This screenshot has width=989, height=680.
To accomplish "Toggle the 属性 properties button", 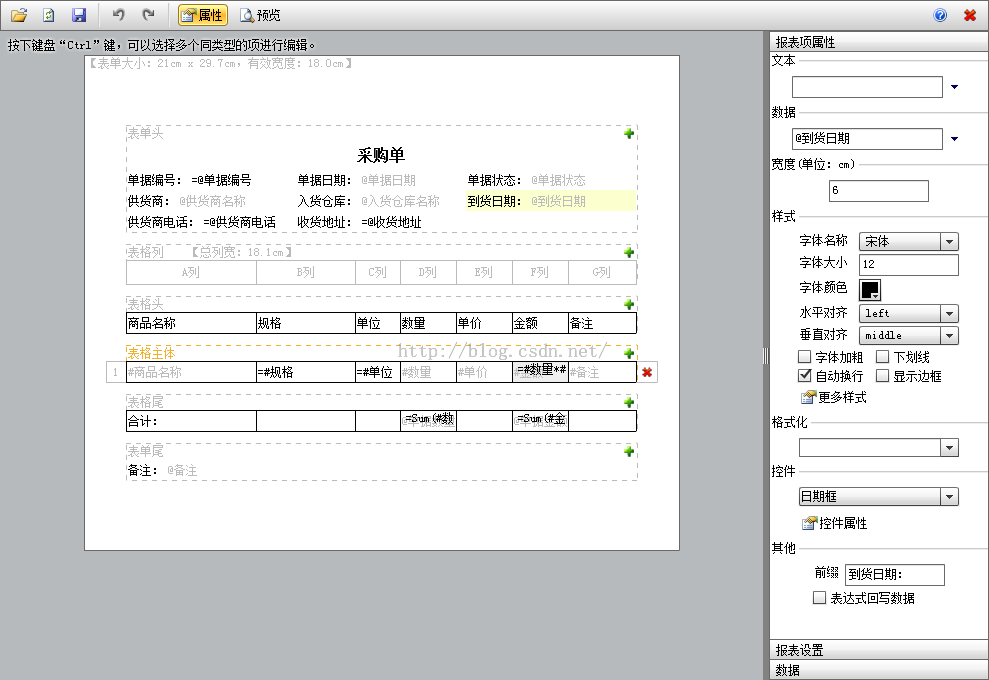I will (202, 15).
